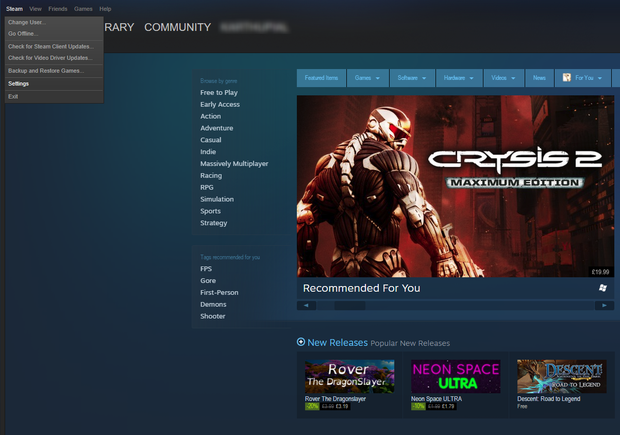Image resolution: width=620 pixels, height=435 pixels.
Task: Open the Friends menu in the menu bar
Action: point(58,8)
